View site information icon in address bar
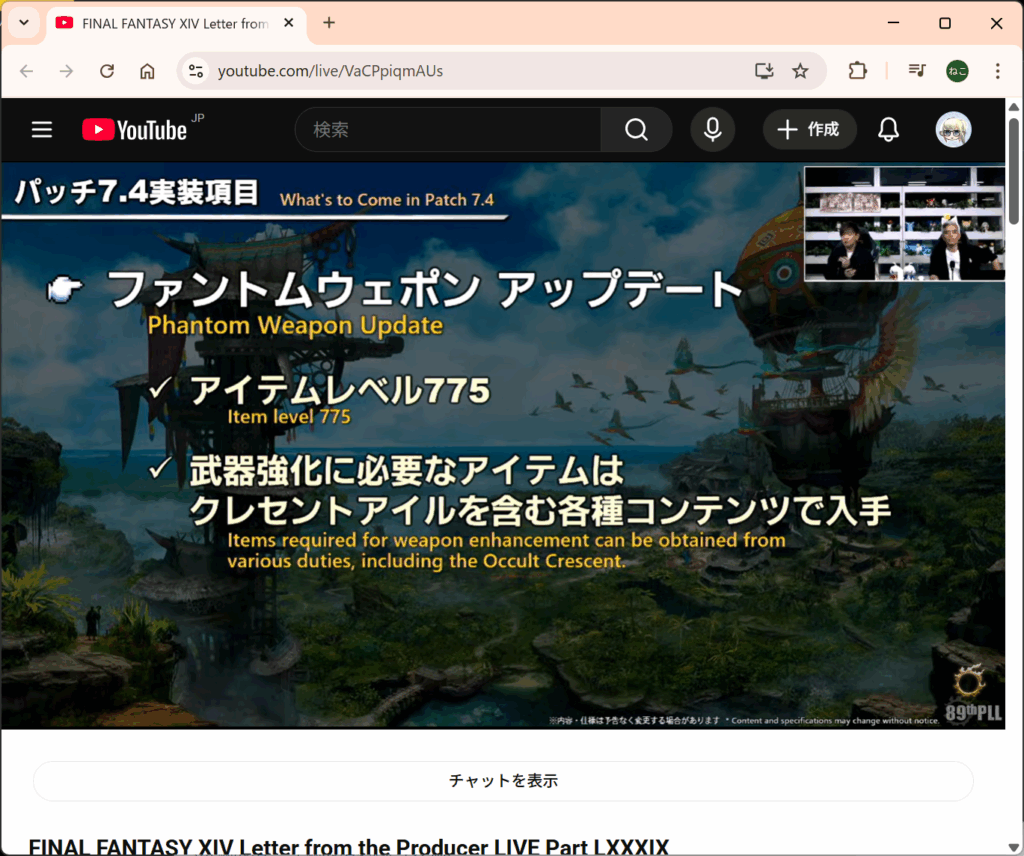Screen dimensions: 1024x856 [196, 71]
